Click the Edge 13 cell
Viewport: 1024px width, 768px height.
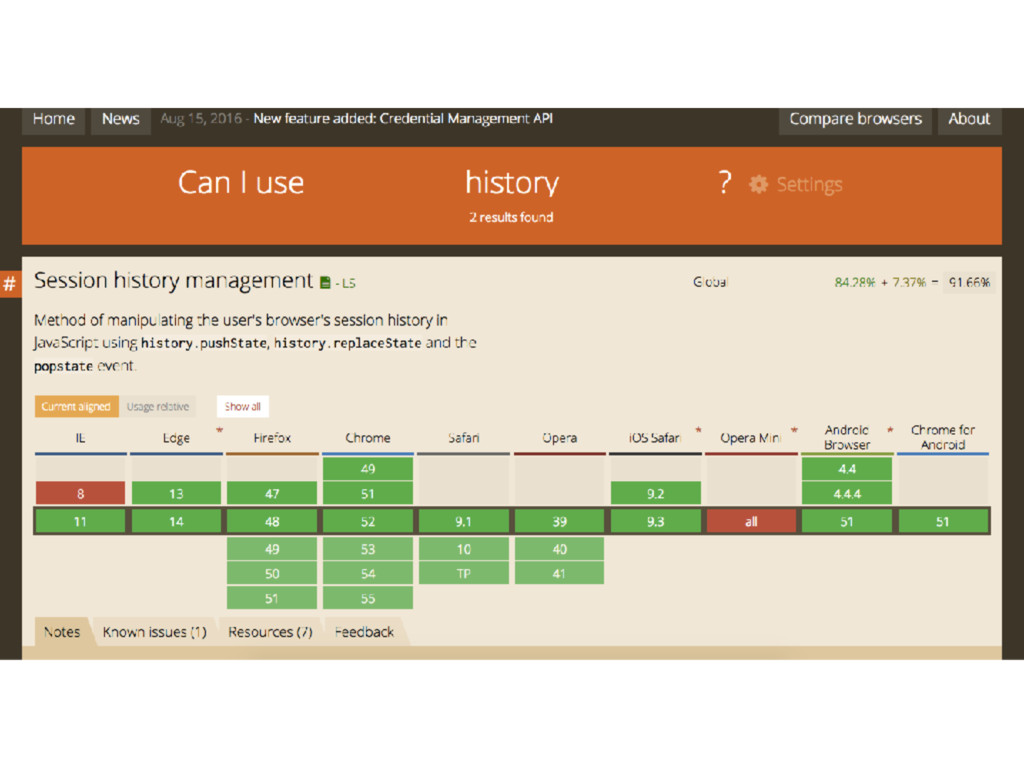pyautogui.click(x=176, y=494)
